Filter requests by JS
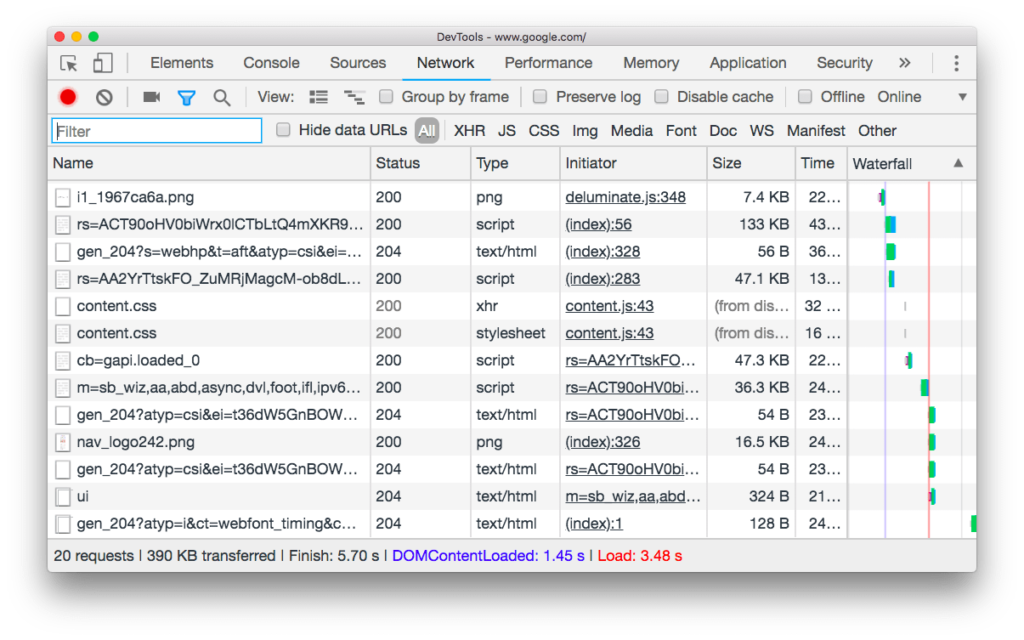Screen dimensions: 1024x640 [x=507, y=131]
